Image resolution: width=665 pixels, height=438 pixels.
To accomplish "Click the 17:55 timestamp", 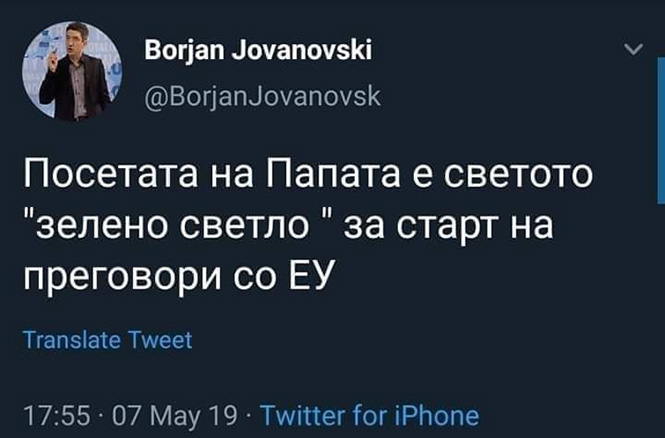I will (x=49, y=415).
